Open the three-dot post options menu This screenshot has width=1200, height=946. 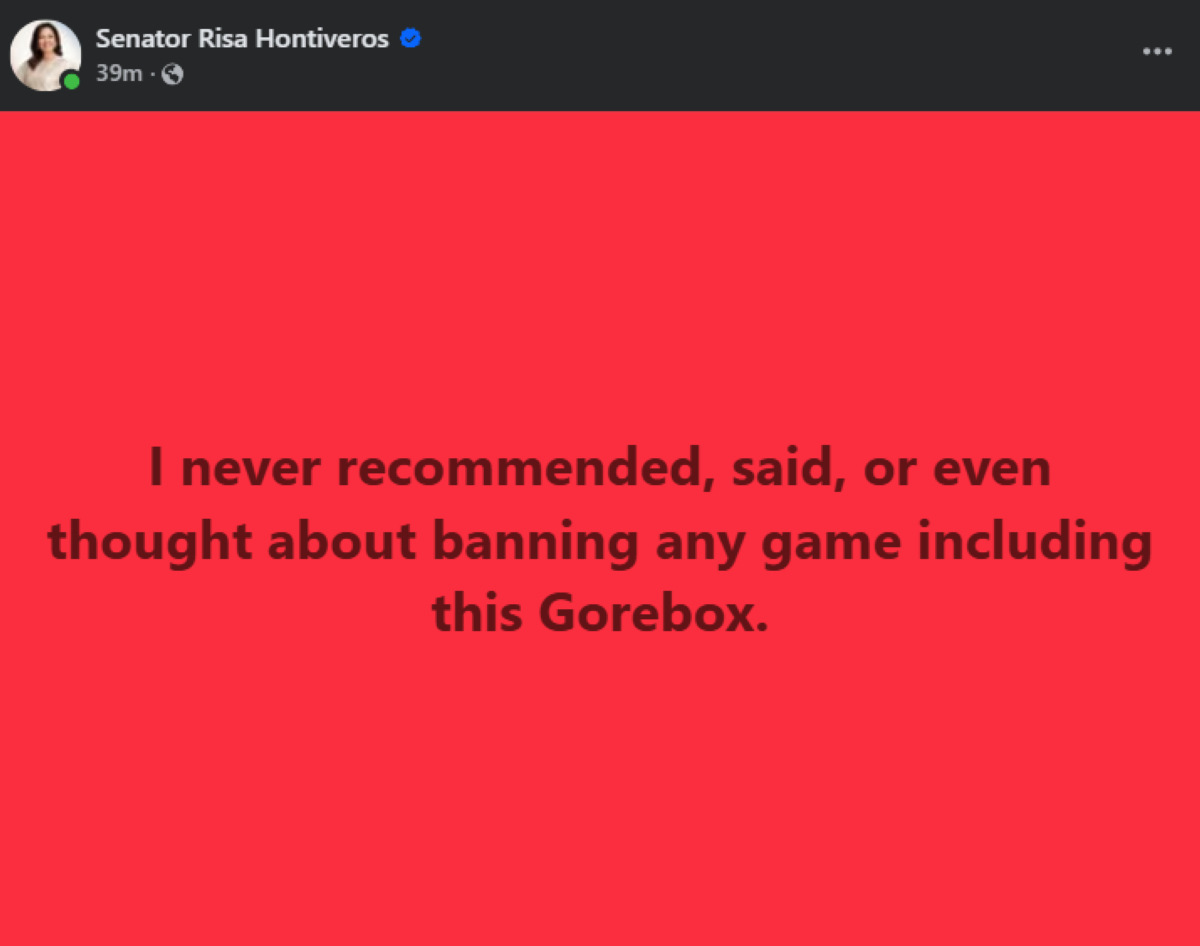1157,51
